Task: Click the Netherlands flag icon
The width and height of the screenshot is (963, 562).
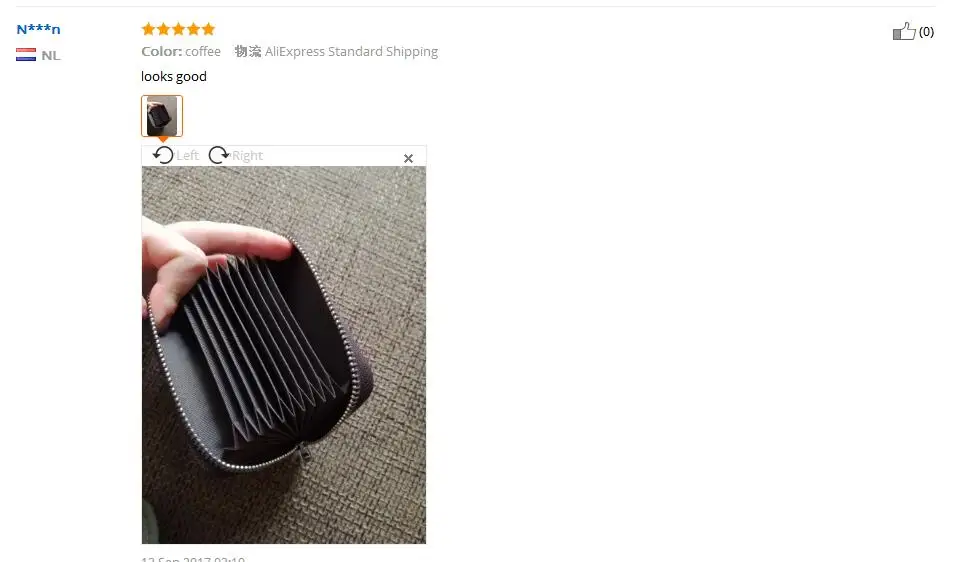Action: 26,55
